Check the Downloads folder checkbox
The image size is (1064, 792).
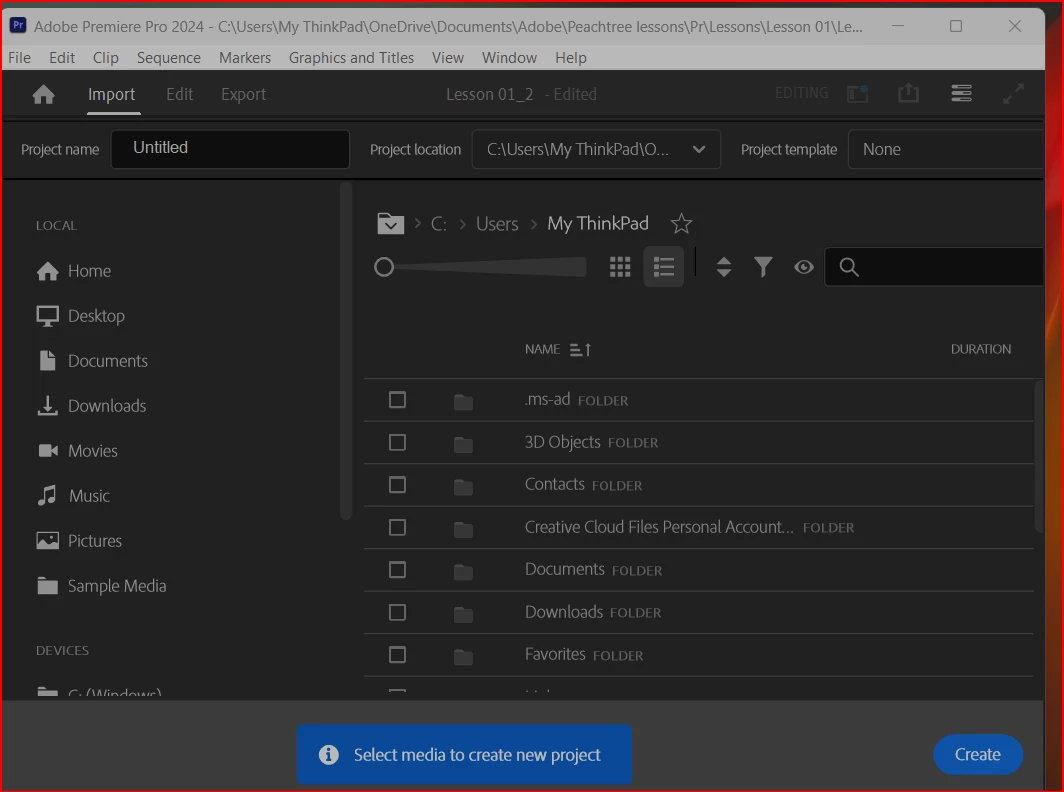click(398, 612)
